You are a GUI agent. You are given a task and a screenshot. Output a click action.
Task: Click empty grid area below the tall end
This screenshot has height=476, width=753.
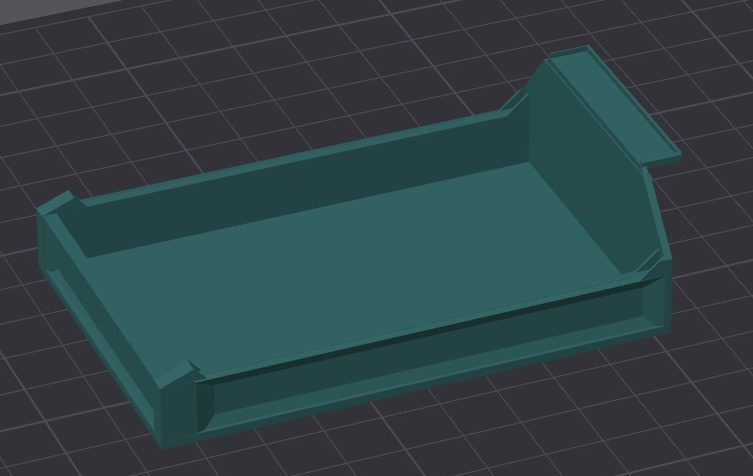(620, 400)
